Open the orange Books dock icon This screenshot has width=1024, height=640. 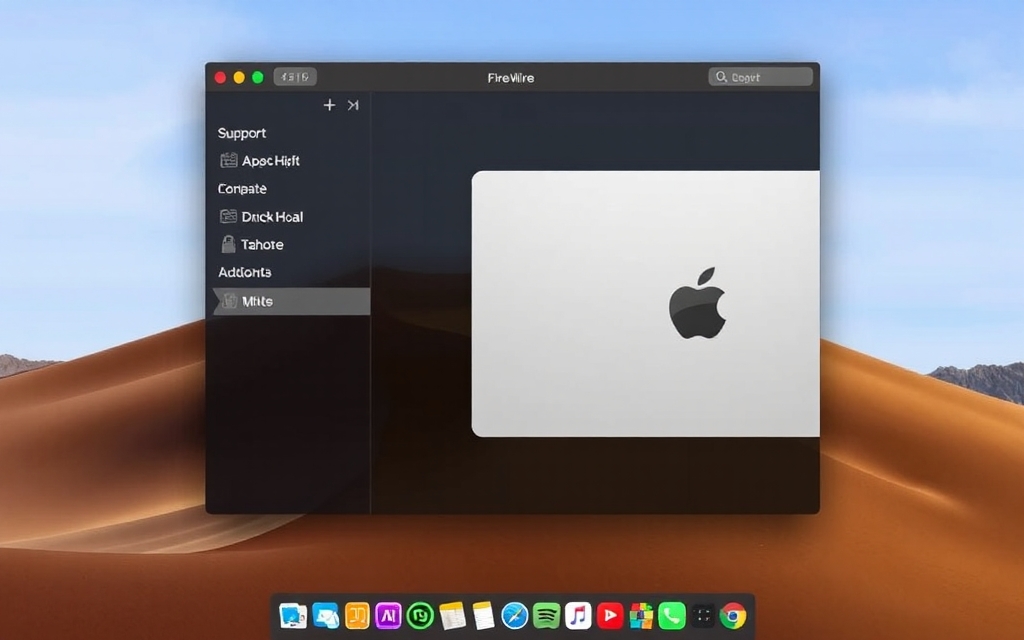357,616
